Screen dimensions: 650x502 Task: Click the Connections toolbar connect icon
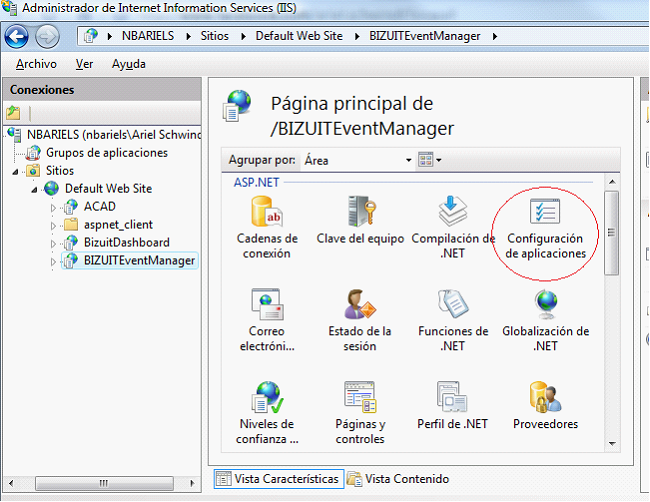(x=13, y=112)
